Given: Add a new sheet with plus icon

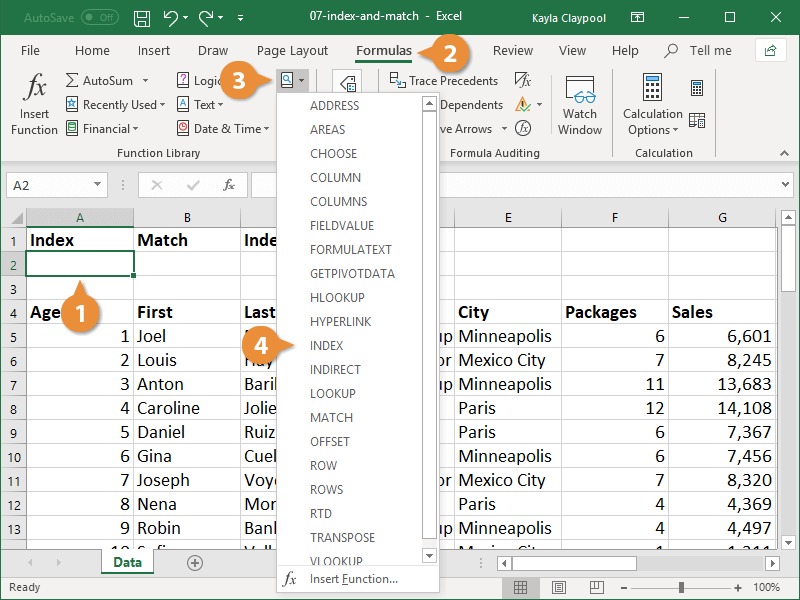Looking at the screenshot, I should pos(195,563).
